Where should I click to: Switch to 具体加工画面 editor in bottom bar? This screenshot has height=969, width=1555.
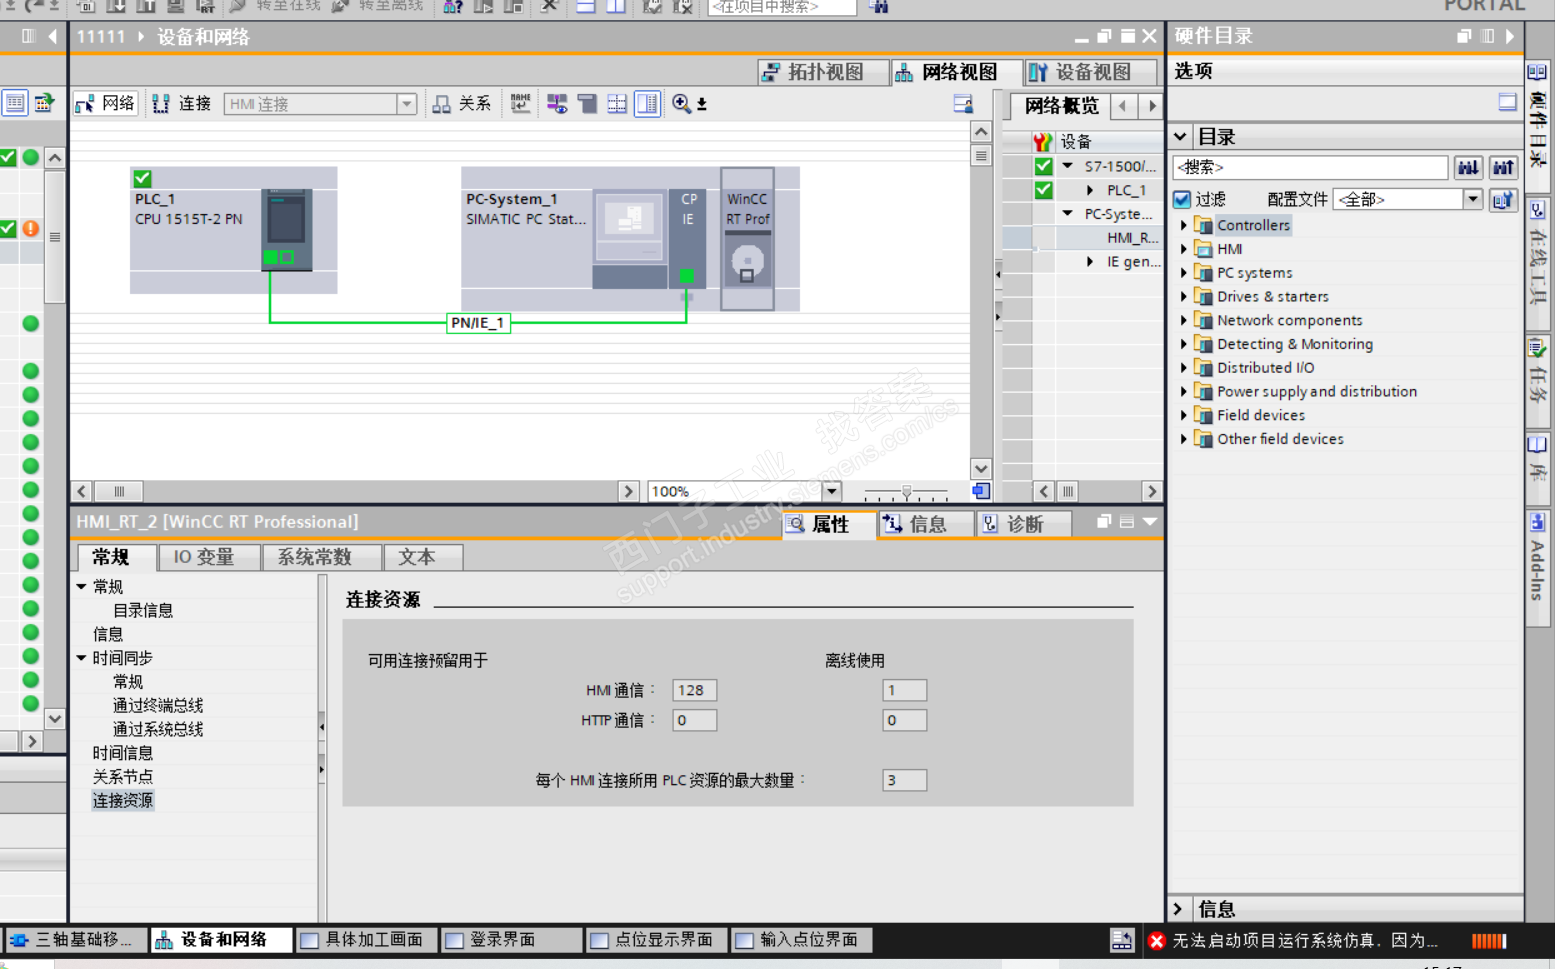tap(365, 940)
